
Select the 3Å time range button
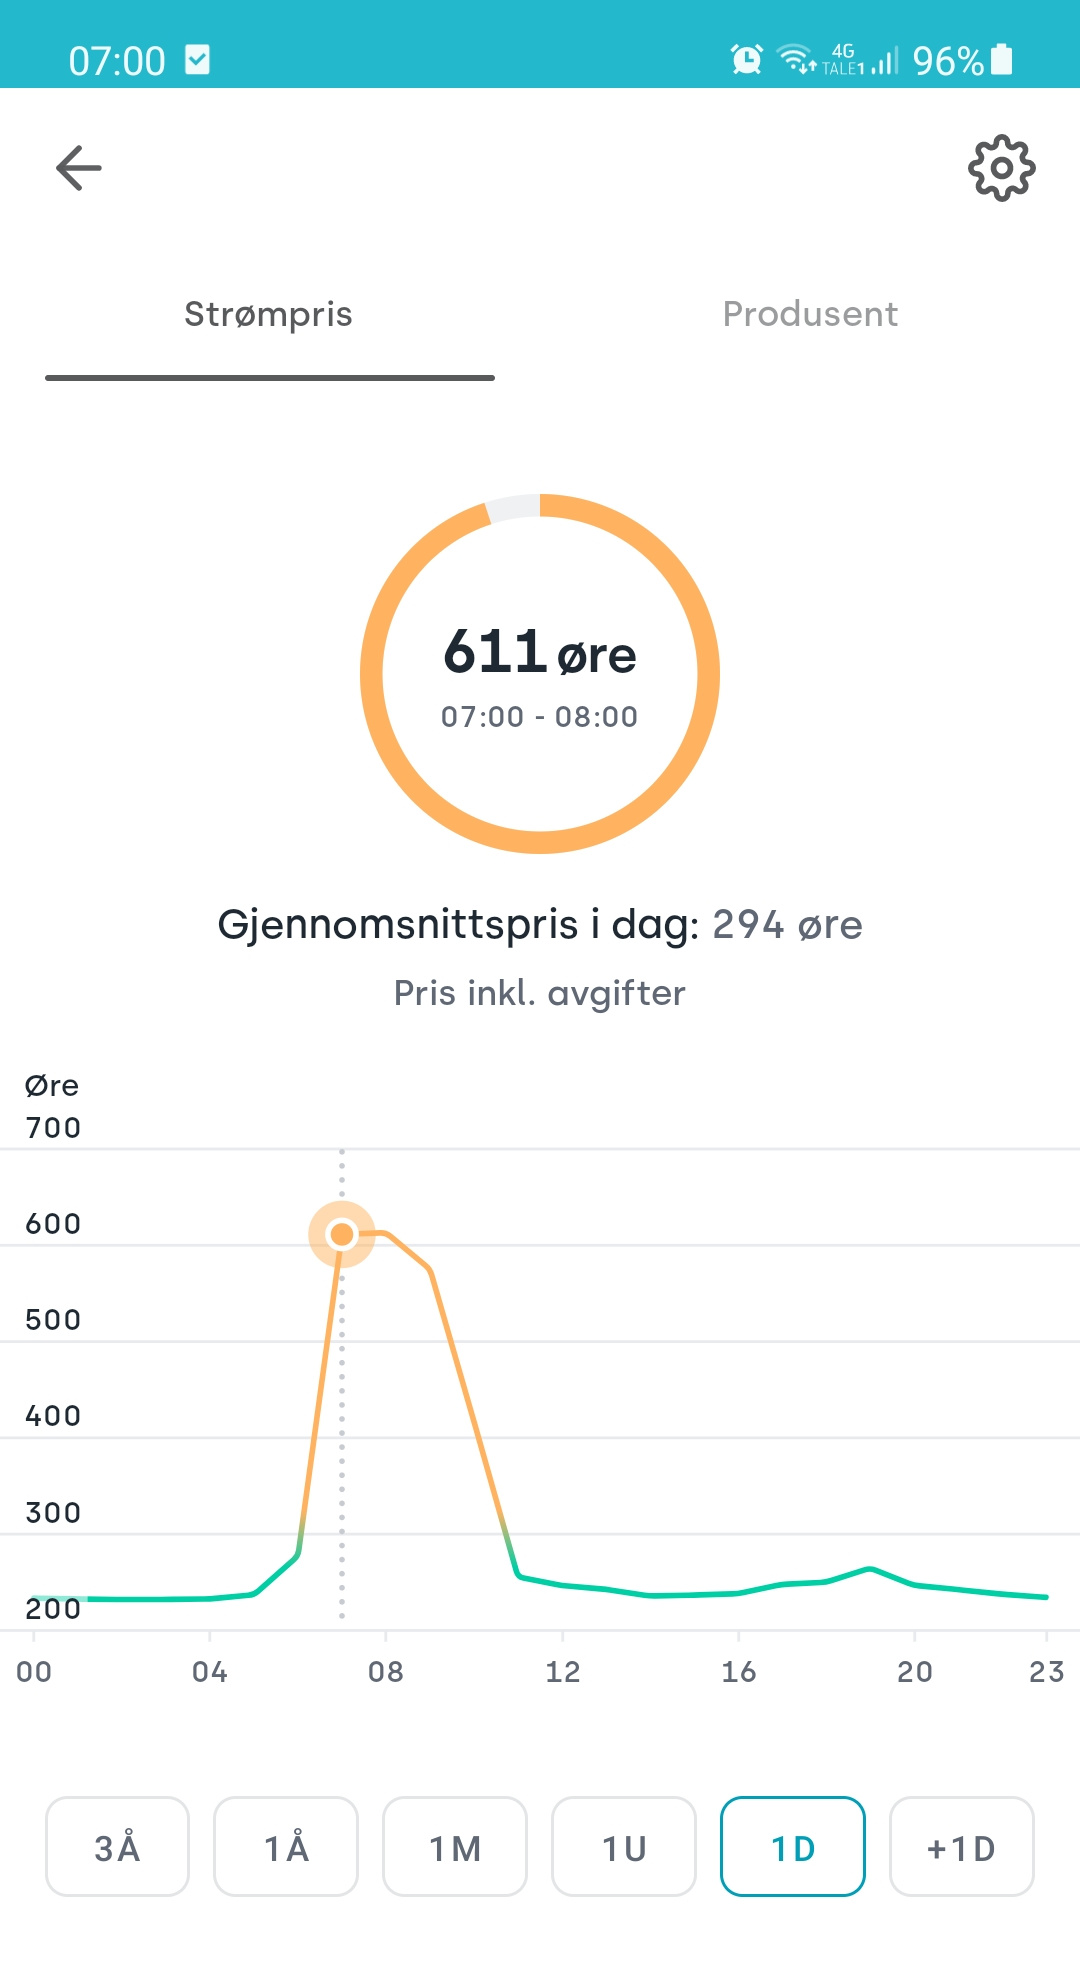pyautogui.click(x=117, y=1848)
